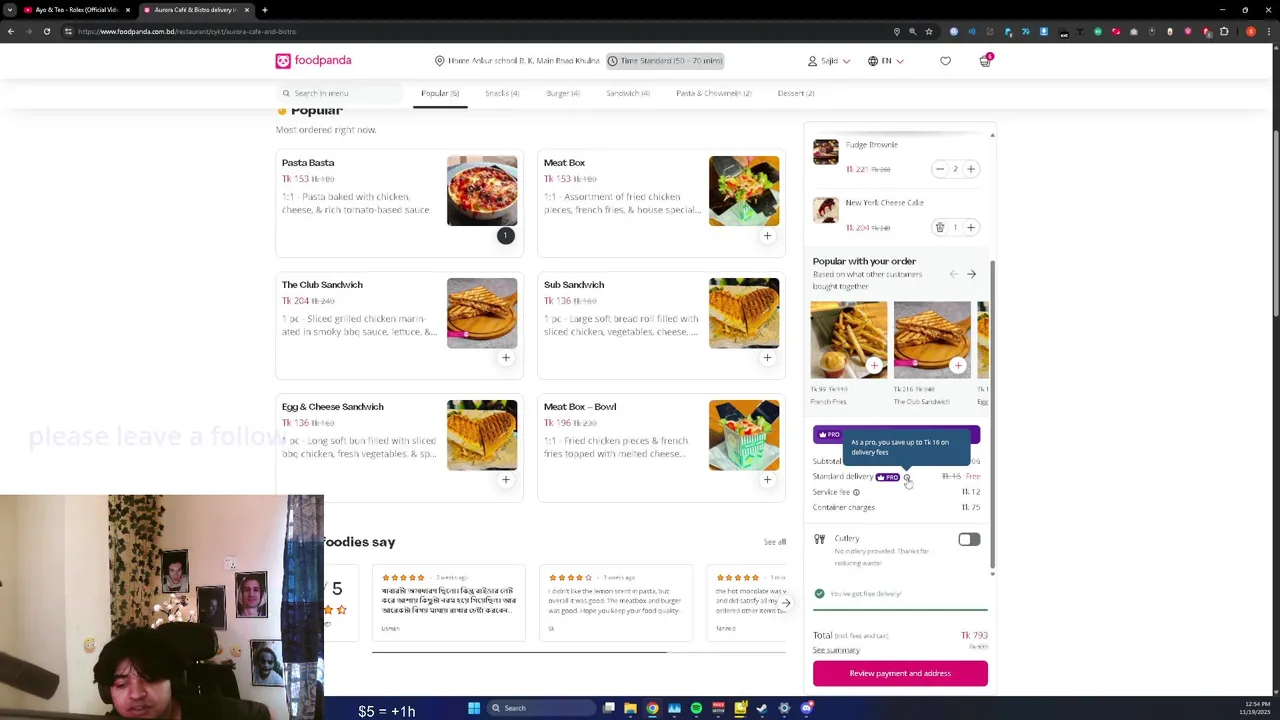This screenshot has width=1280, height=720.
Task: Click See all reviews link
Action: (775, 543)
